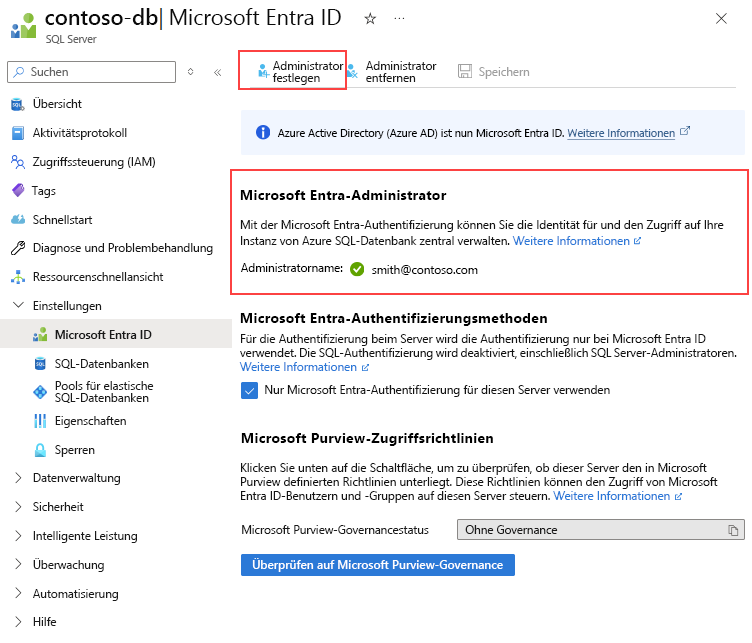Click the Eigenschaften bars icon
The width and height of the screenshot is (752, 643).
(x=40, y=421)
